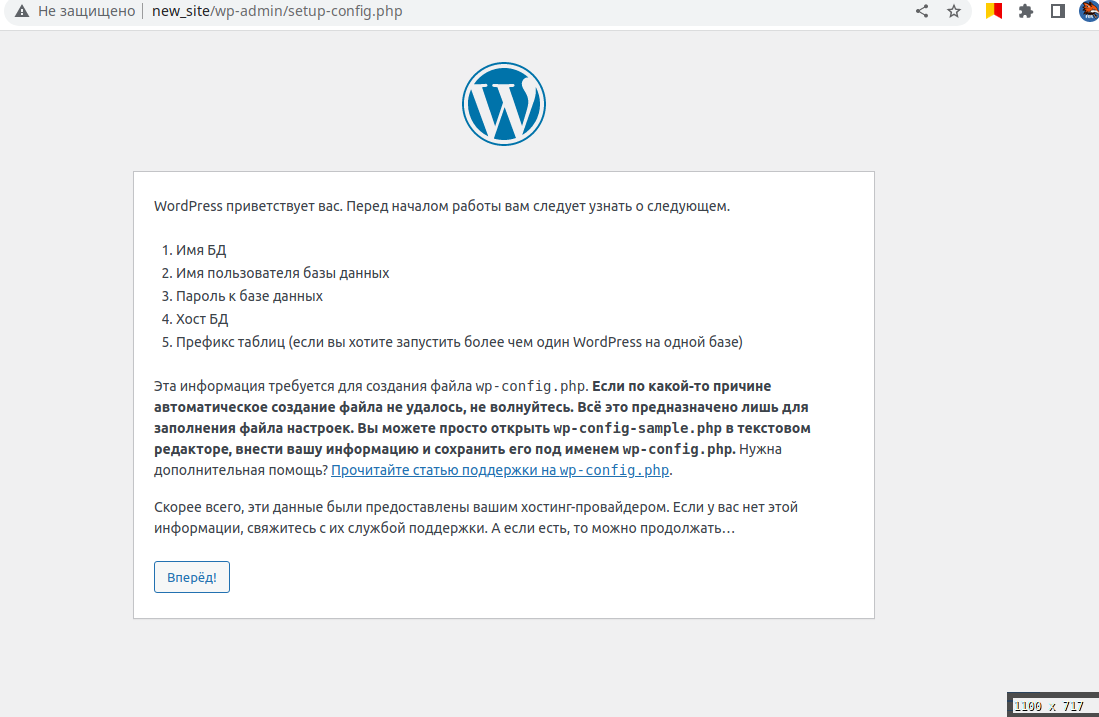Select the "Имя пользователя базы данных" list item

tap(282, 273)
